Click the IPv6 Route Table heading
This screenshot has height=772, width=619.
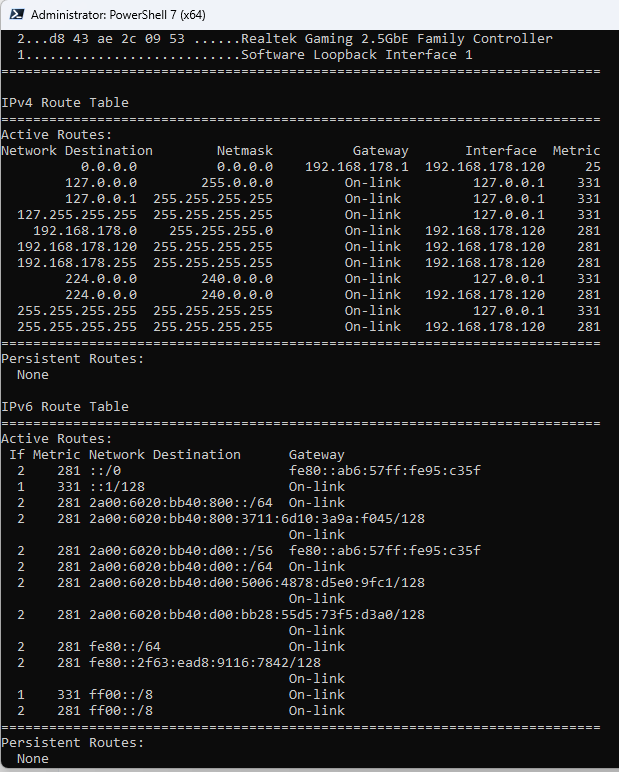[65, 407]
